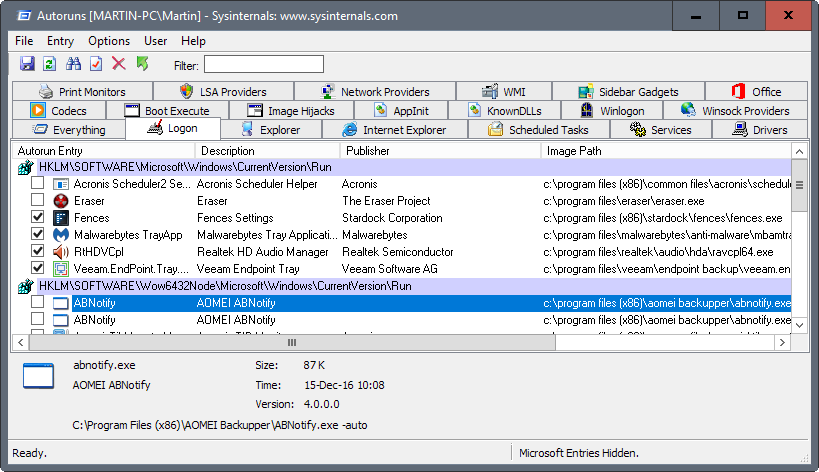Switch to the Explorer tab

[x=271, y=130]
